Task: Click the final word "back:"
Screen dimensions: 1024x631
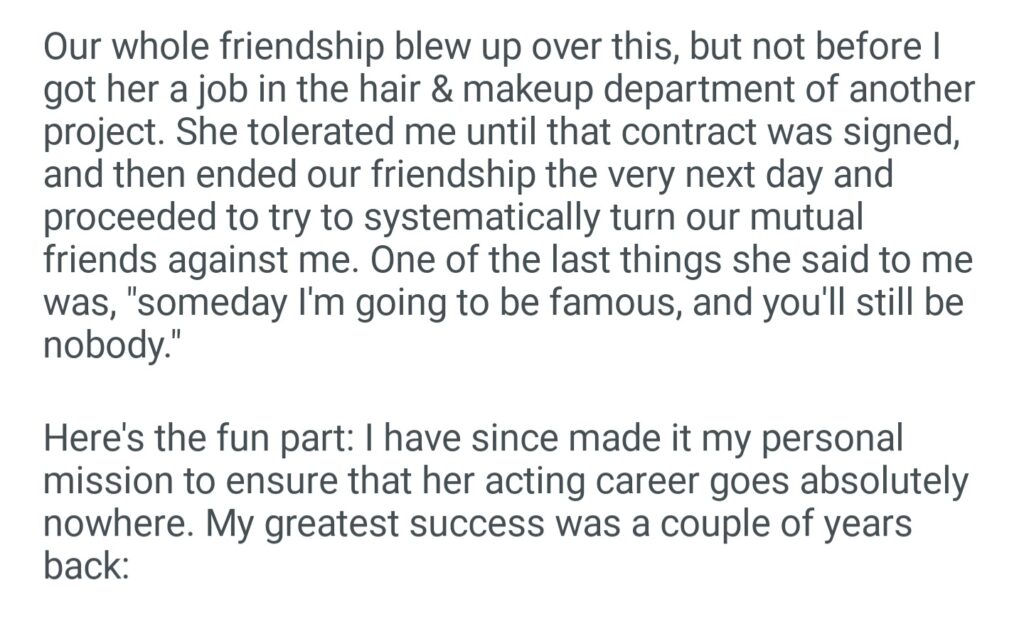Action: click(87, 567)
